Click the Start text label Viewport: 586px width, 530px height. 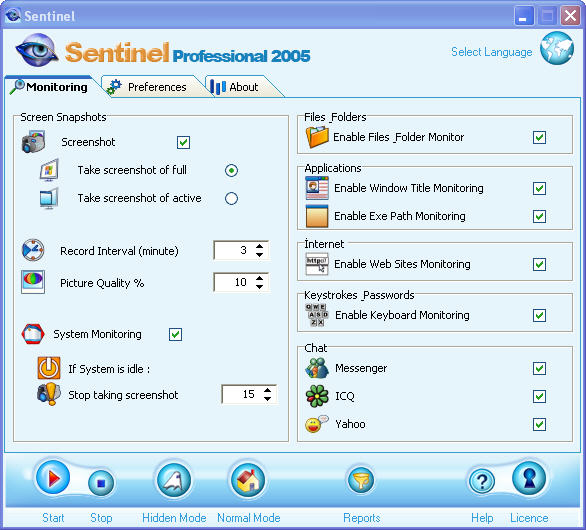click(53, 518)
